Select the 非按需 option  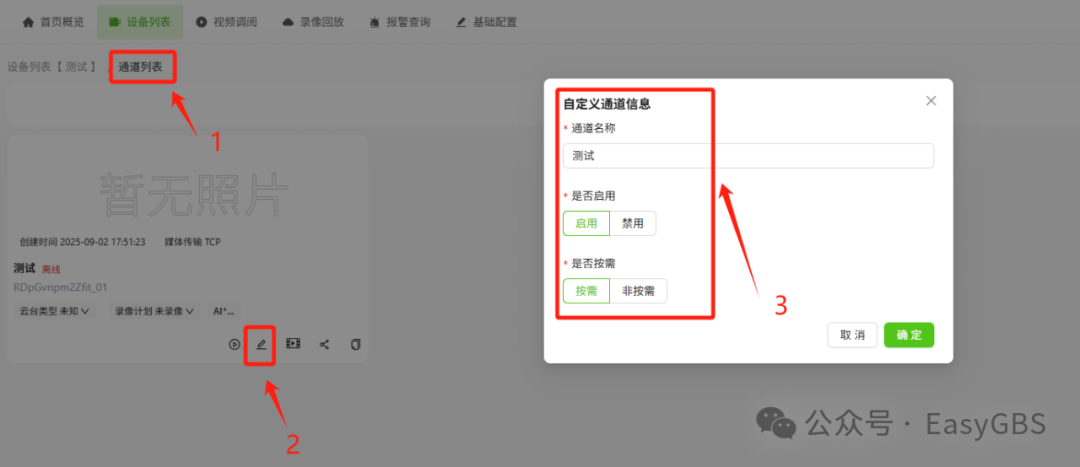click(638, 291)
